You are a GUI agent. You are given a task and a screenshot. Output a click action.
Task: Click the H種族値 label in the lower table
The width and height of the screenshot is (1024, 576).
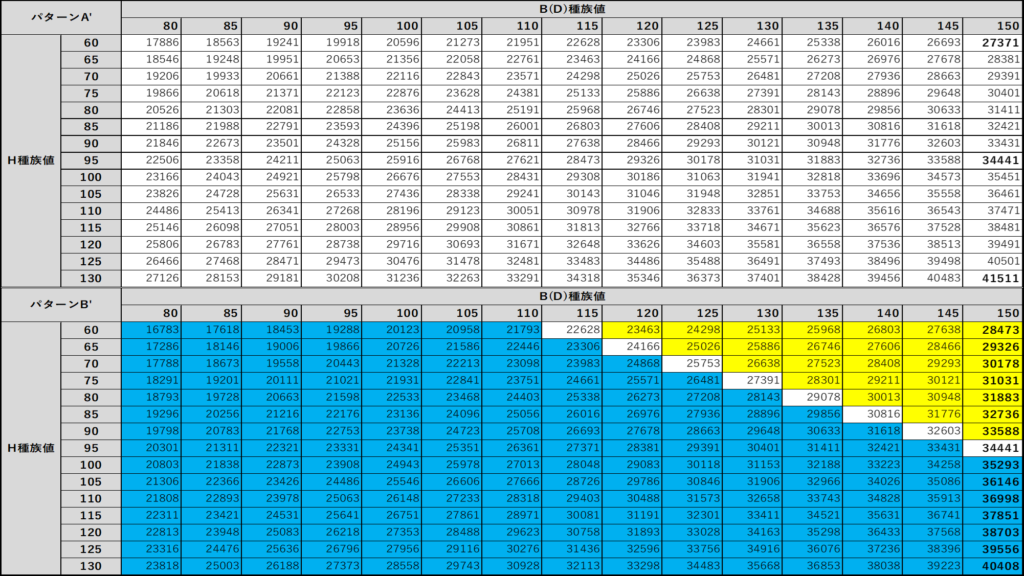point(30,447)
